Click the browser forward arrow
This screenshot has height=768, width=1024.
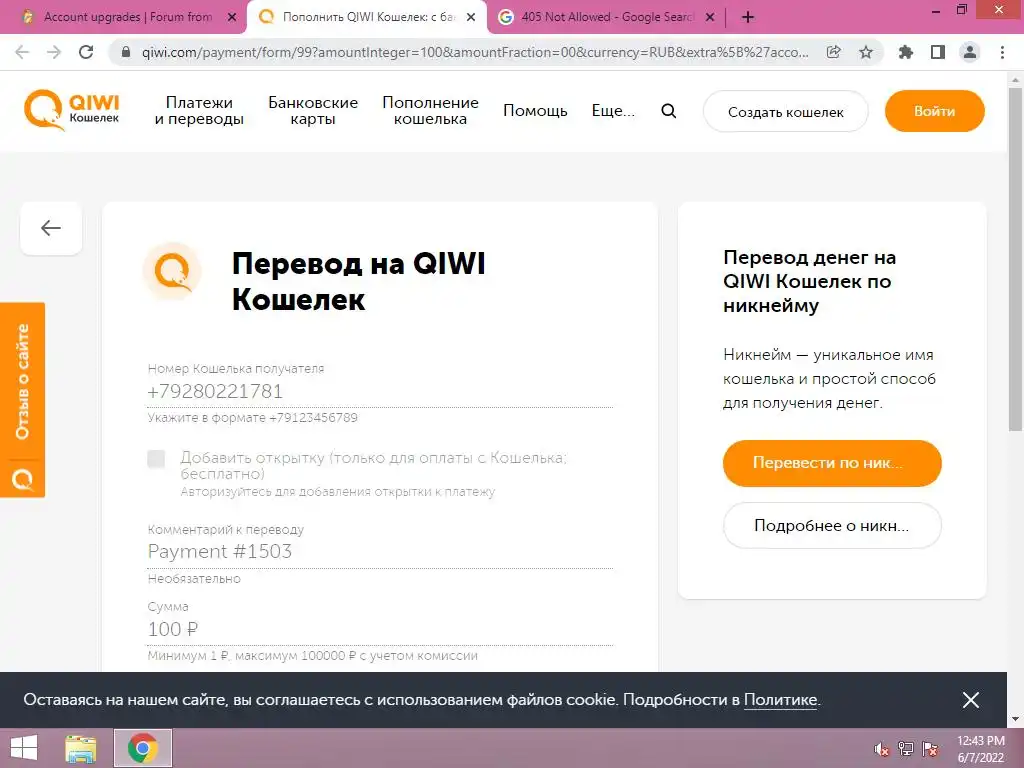[x=54, y=52]
